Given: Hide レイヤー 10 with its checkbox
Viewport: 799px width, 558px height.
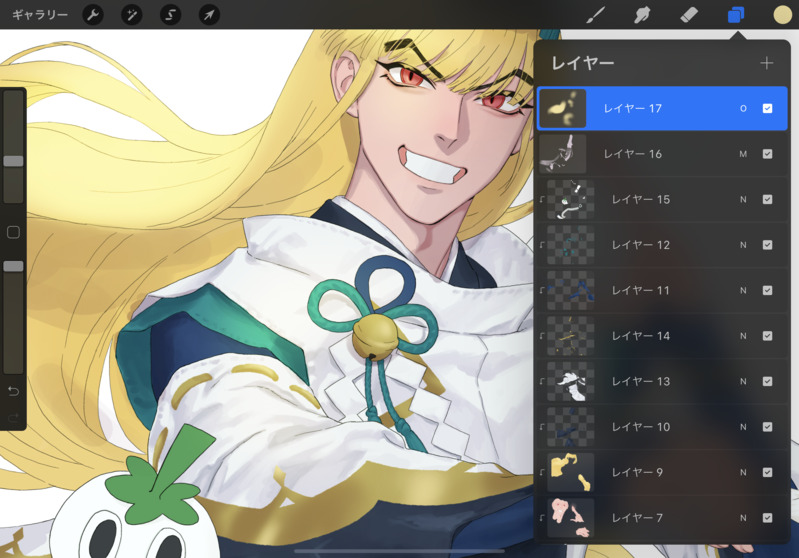Looking at the screenshot, I should pos(767,427).
